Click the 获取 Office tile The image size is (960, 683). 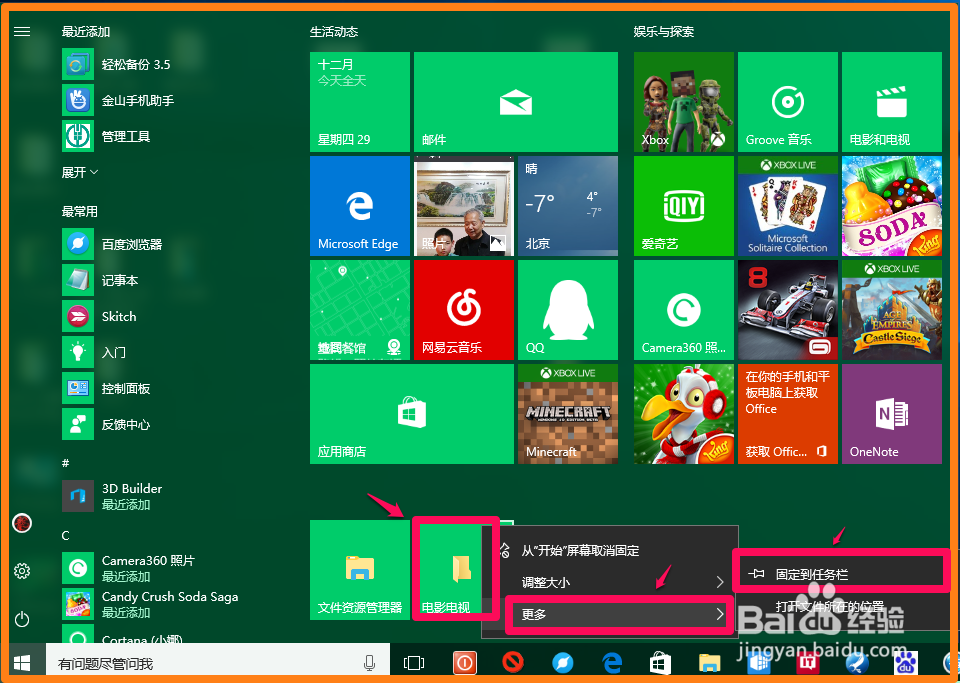[x=788, y=414]
